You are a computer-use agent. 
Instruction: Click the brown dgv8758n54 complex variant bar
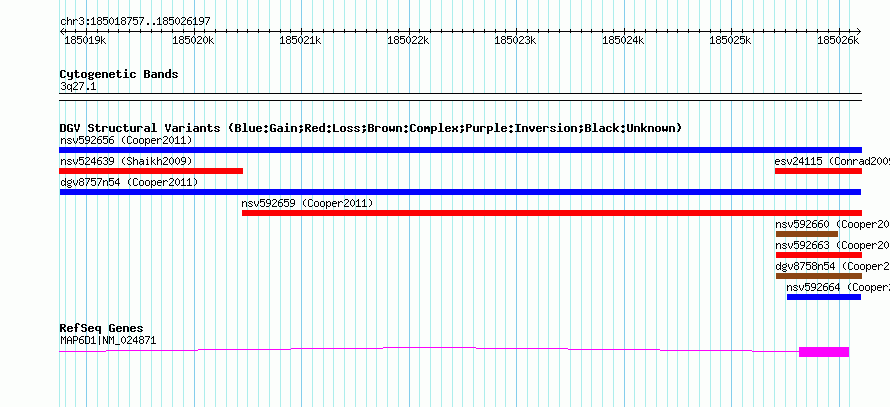point(818,276)
